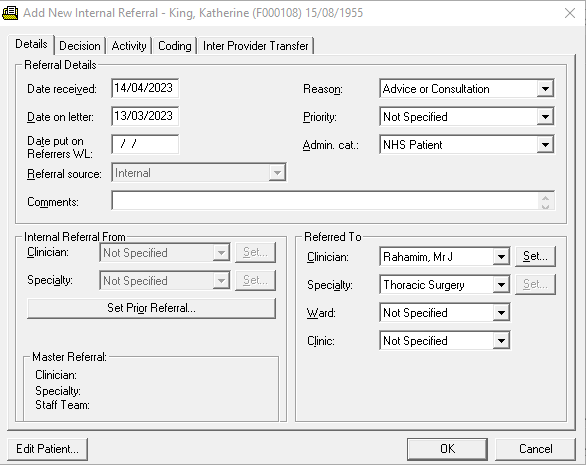586x465 pixels.
Task: Cancel the new internal referral
Action: 536,449
